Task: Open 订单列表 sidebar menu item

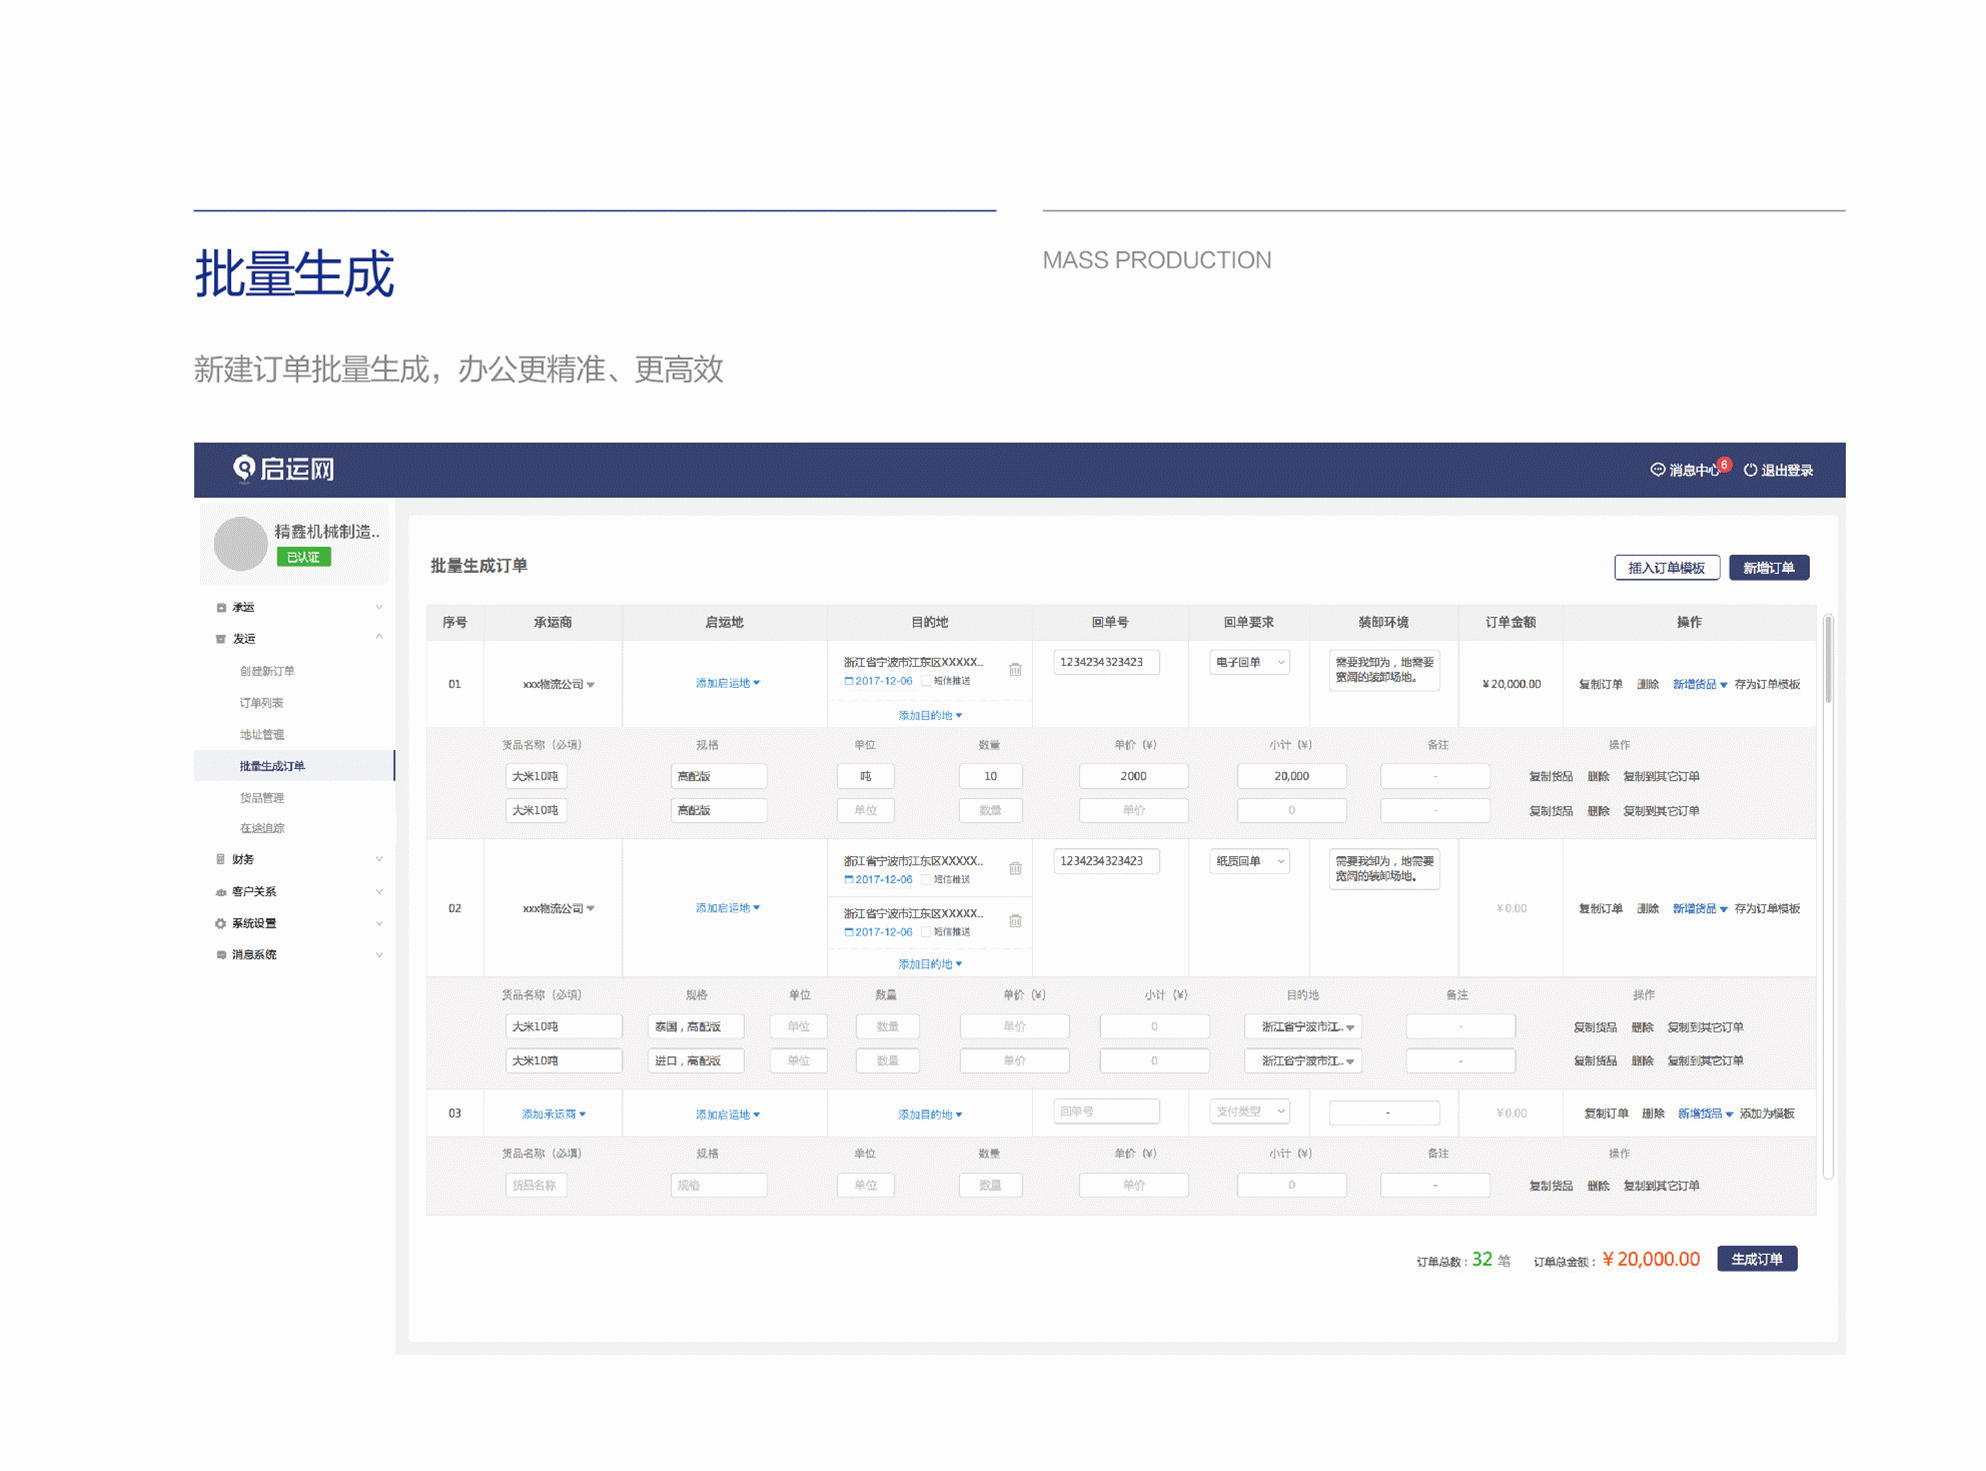Action: 261,703
